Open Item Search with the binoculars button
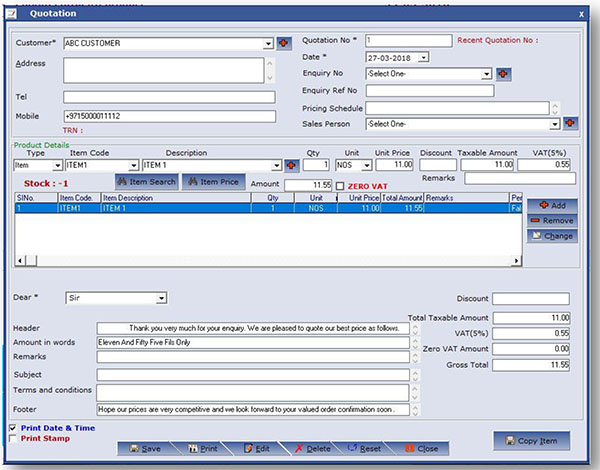Image resolution: width=600 pixels, height=470 pixels. pos(146,181)
